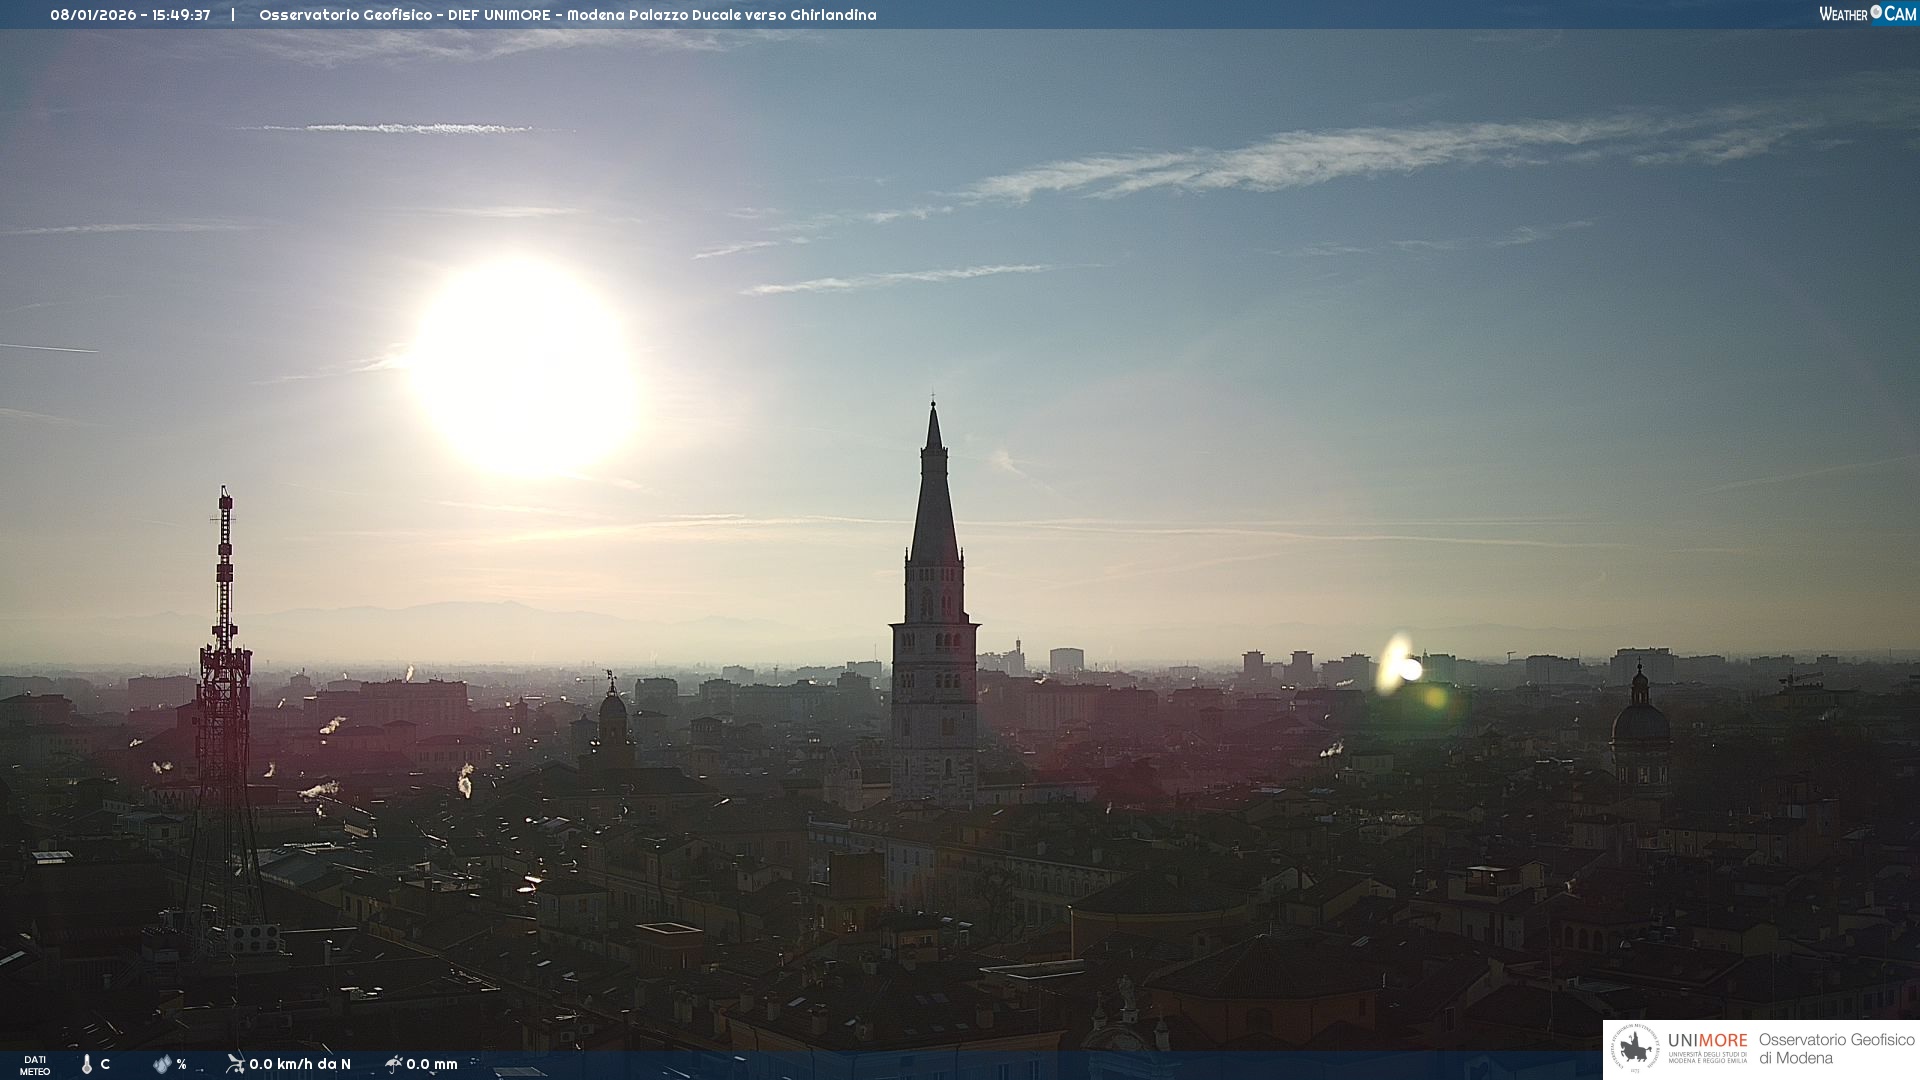Viewport: 1920px width, 1080px height.
Task: Click the humidity water drops icon
Action: [x=162, y=1064]
